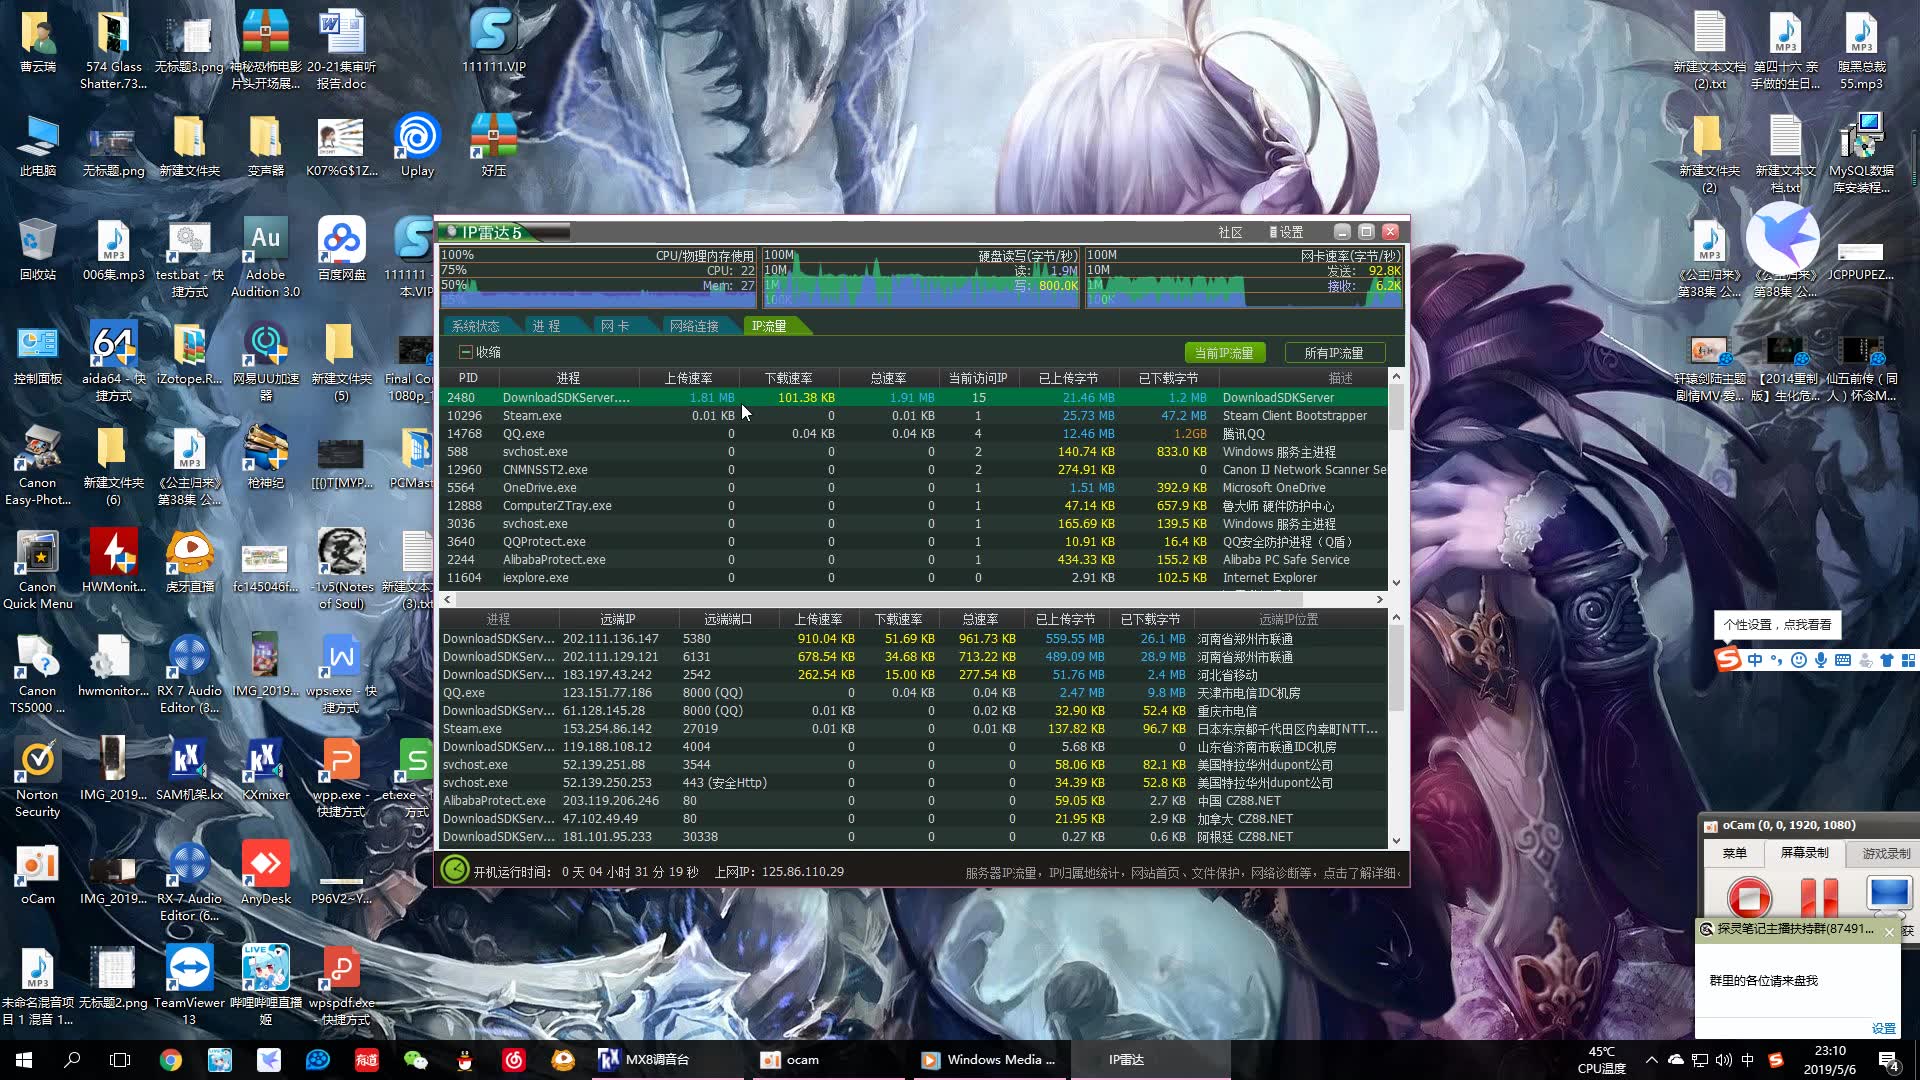Click down arrow of connection table scrollbar
The image size is (1920, 1080).
click(1396, 841)
